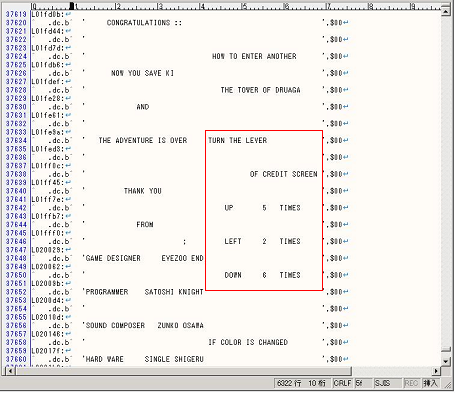This screenshot has height=393, width=455.
Task: Click the name SATOSHI KNIGHT
Action: pyautogui.click(x=174, y=292)
